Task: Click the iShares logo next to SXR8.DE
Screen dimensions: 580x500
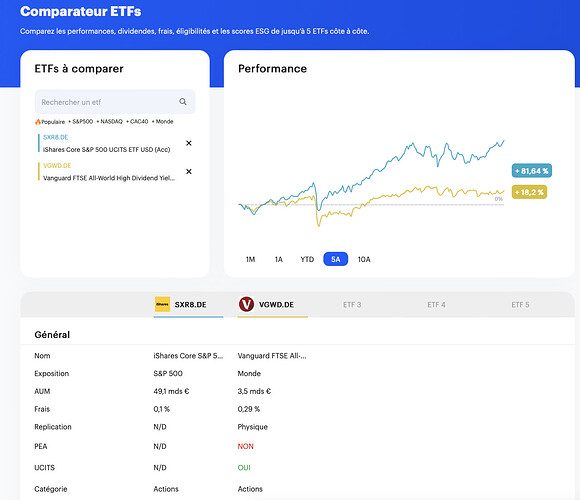Action: (x=162, y=304)
